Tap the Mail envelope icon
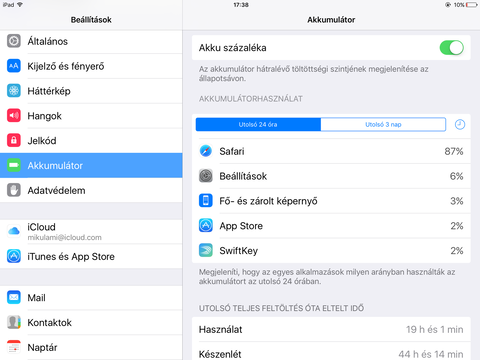Image resolution: width=480 pixels, height=360 pixels. [x=14, y=297]
